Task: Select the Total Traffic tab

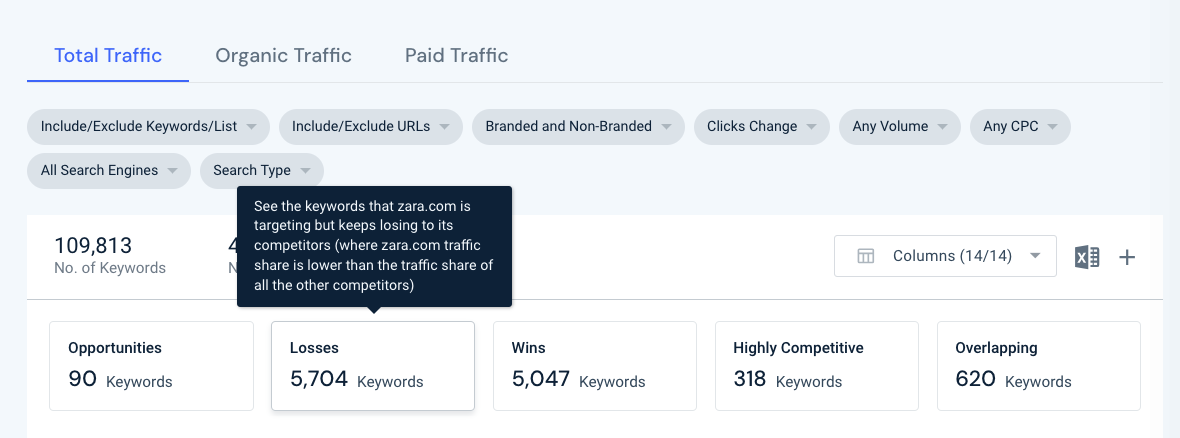Action: click(x=108, y=56)
